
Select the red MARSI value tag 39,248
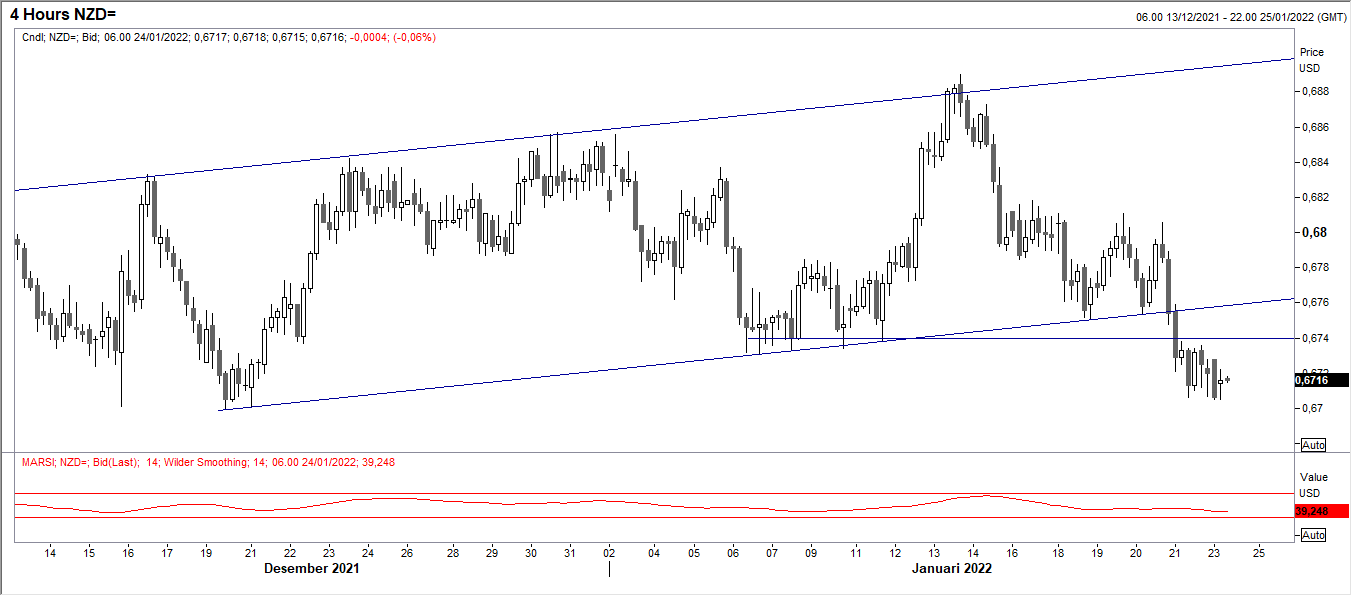pos(1321,510)
